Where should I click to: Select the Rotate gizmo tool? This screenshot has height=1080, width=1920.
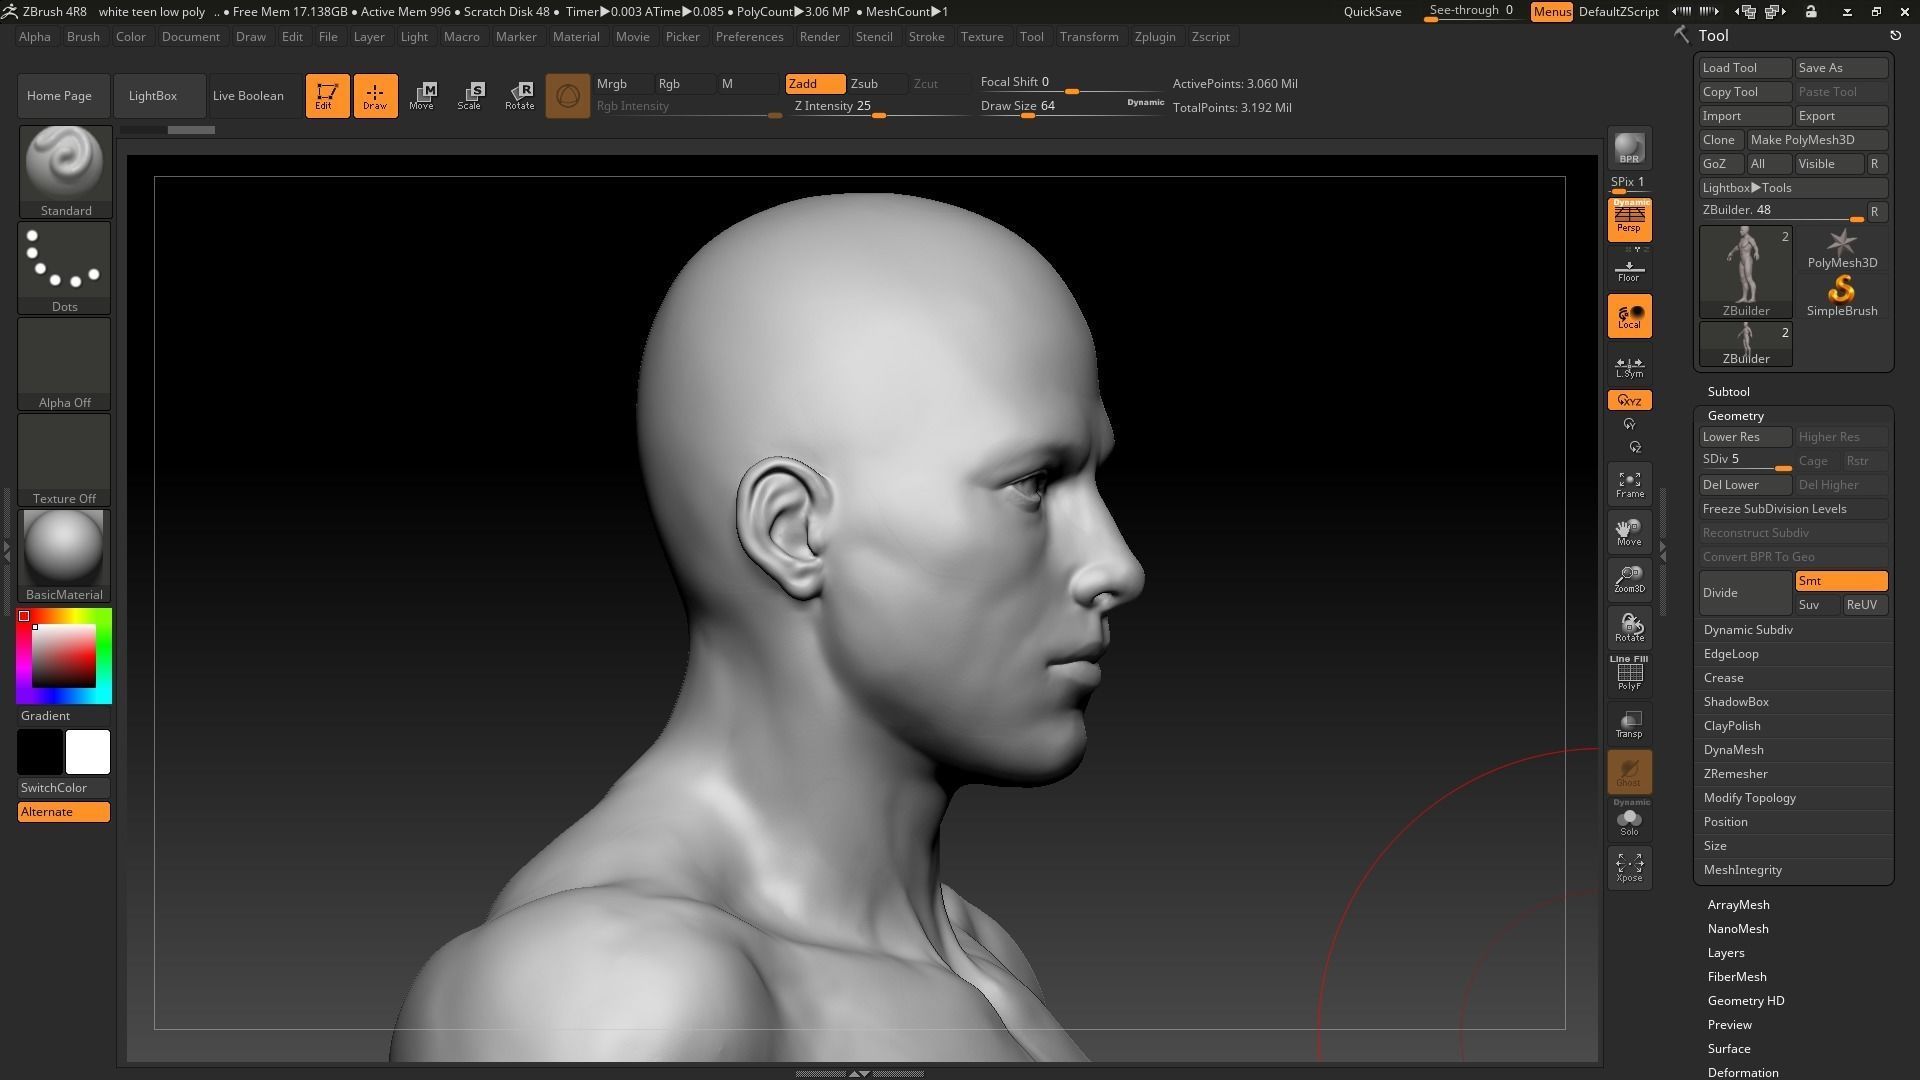tap(519, 96)
